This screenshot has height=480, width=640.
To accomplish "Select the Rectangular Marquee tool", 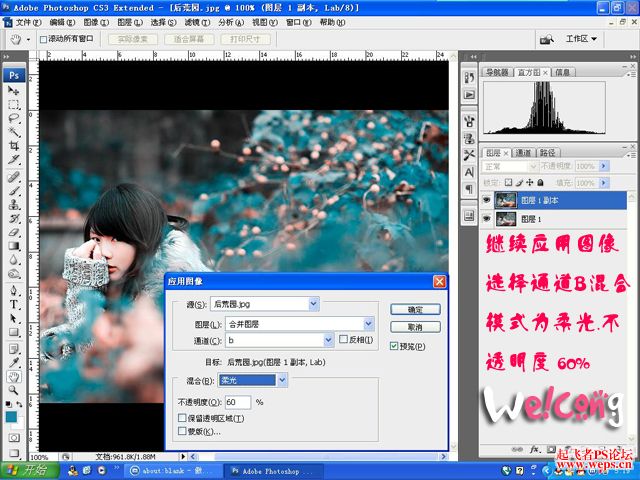I will click(14, 104).
